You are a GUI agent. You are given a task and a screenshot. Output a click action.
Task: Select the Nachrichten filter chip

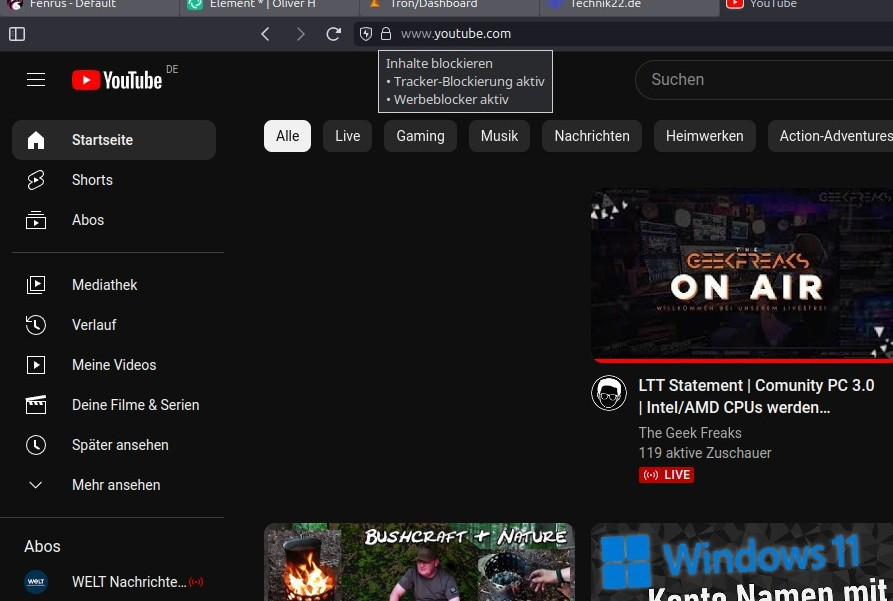tap(592, 136)
